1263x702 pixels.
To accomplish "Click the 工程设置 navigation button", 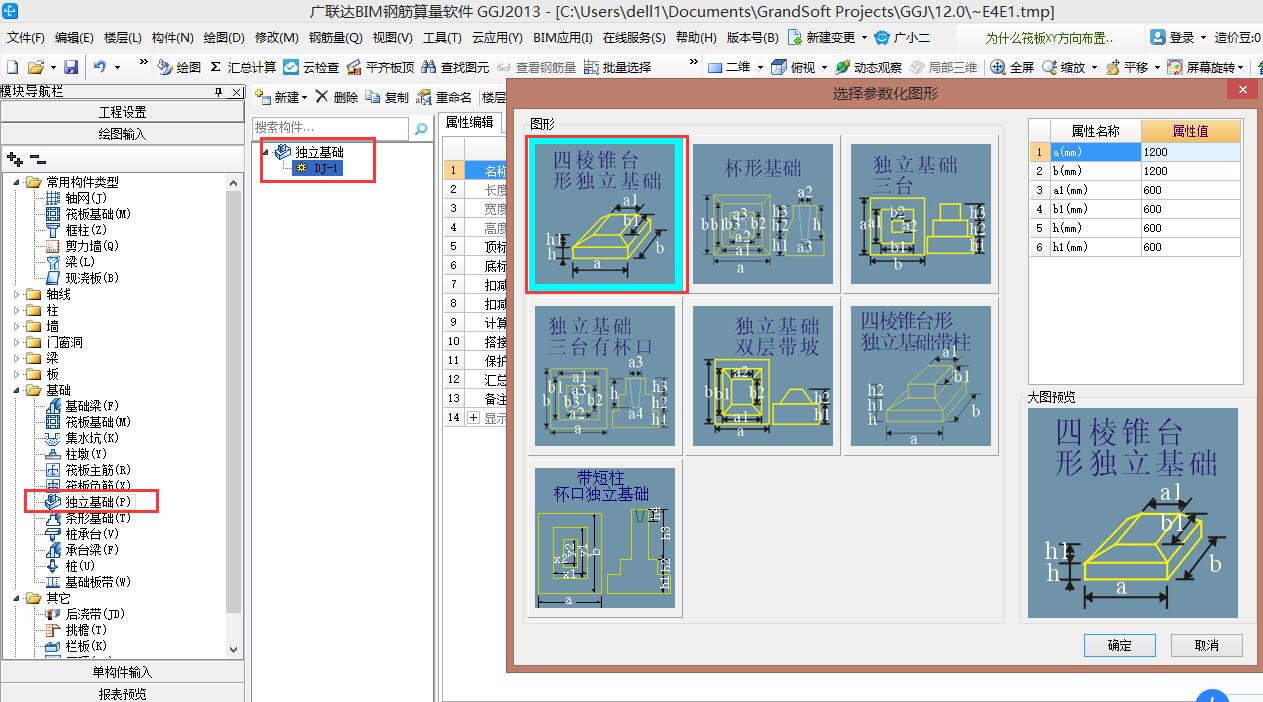I will 122,112.
